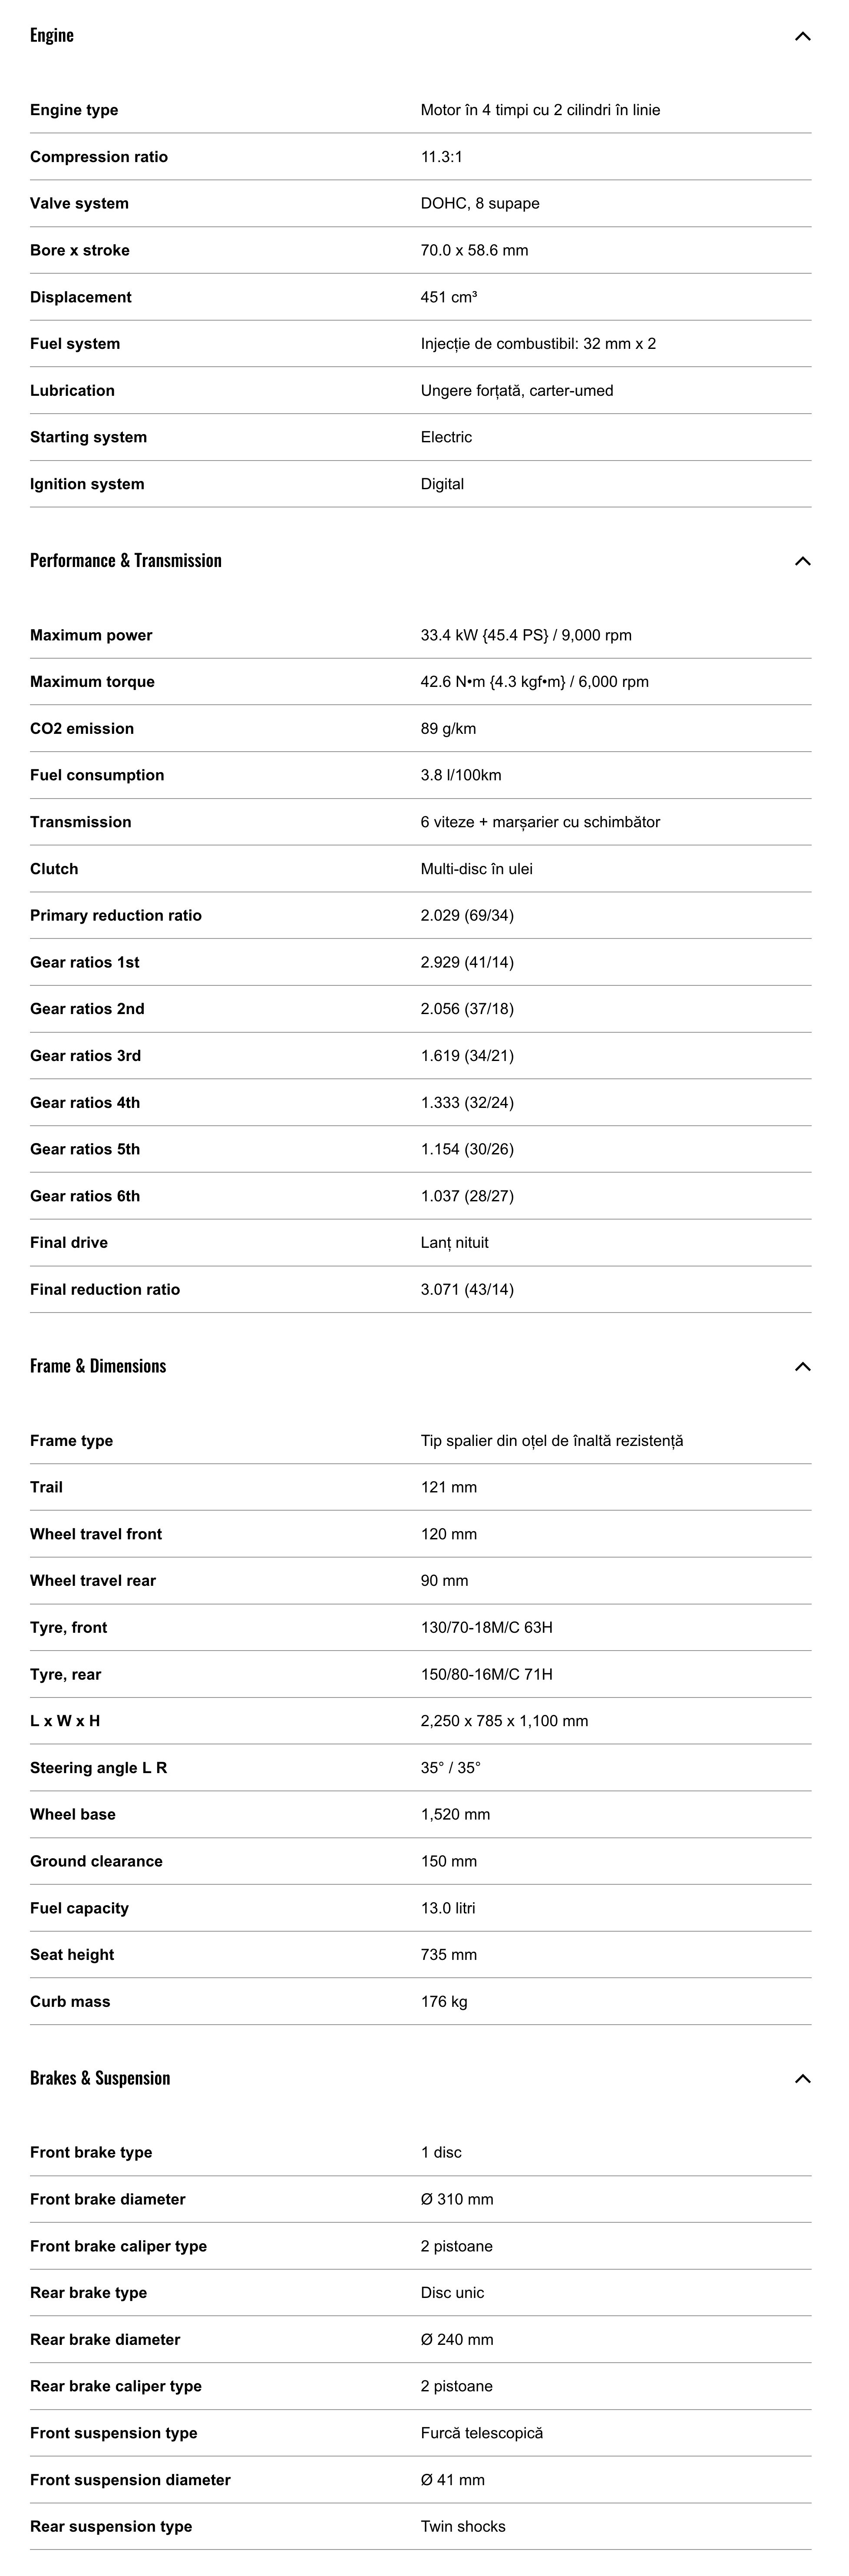This screenshot has height=2576, width=849.
Task: Collapse the Performance & Transmission chevron
Action: click(x=802, y=561)
